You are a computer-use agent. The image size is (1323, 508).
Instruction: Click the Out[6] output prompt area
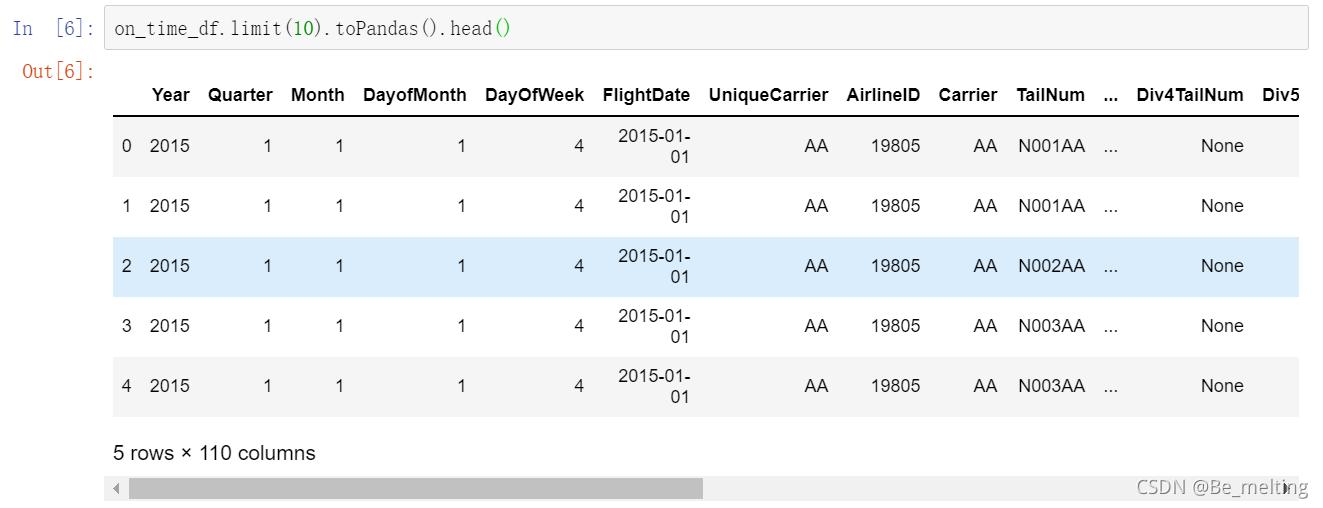point(58,72)
